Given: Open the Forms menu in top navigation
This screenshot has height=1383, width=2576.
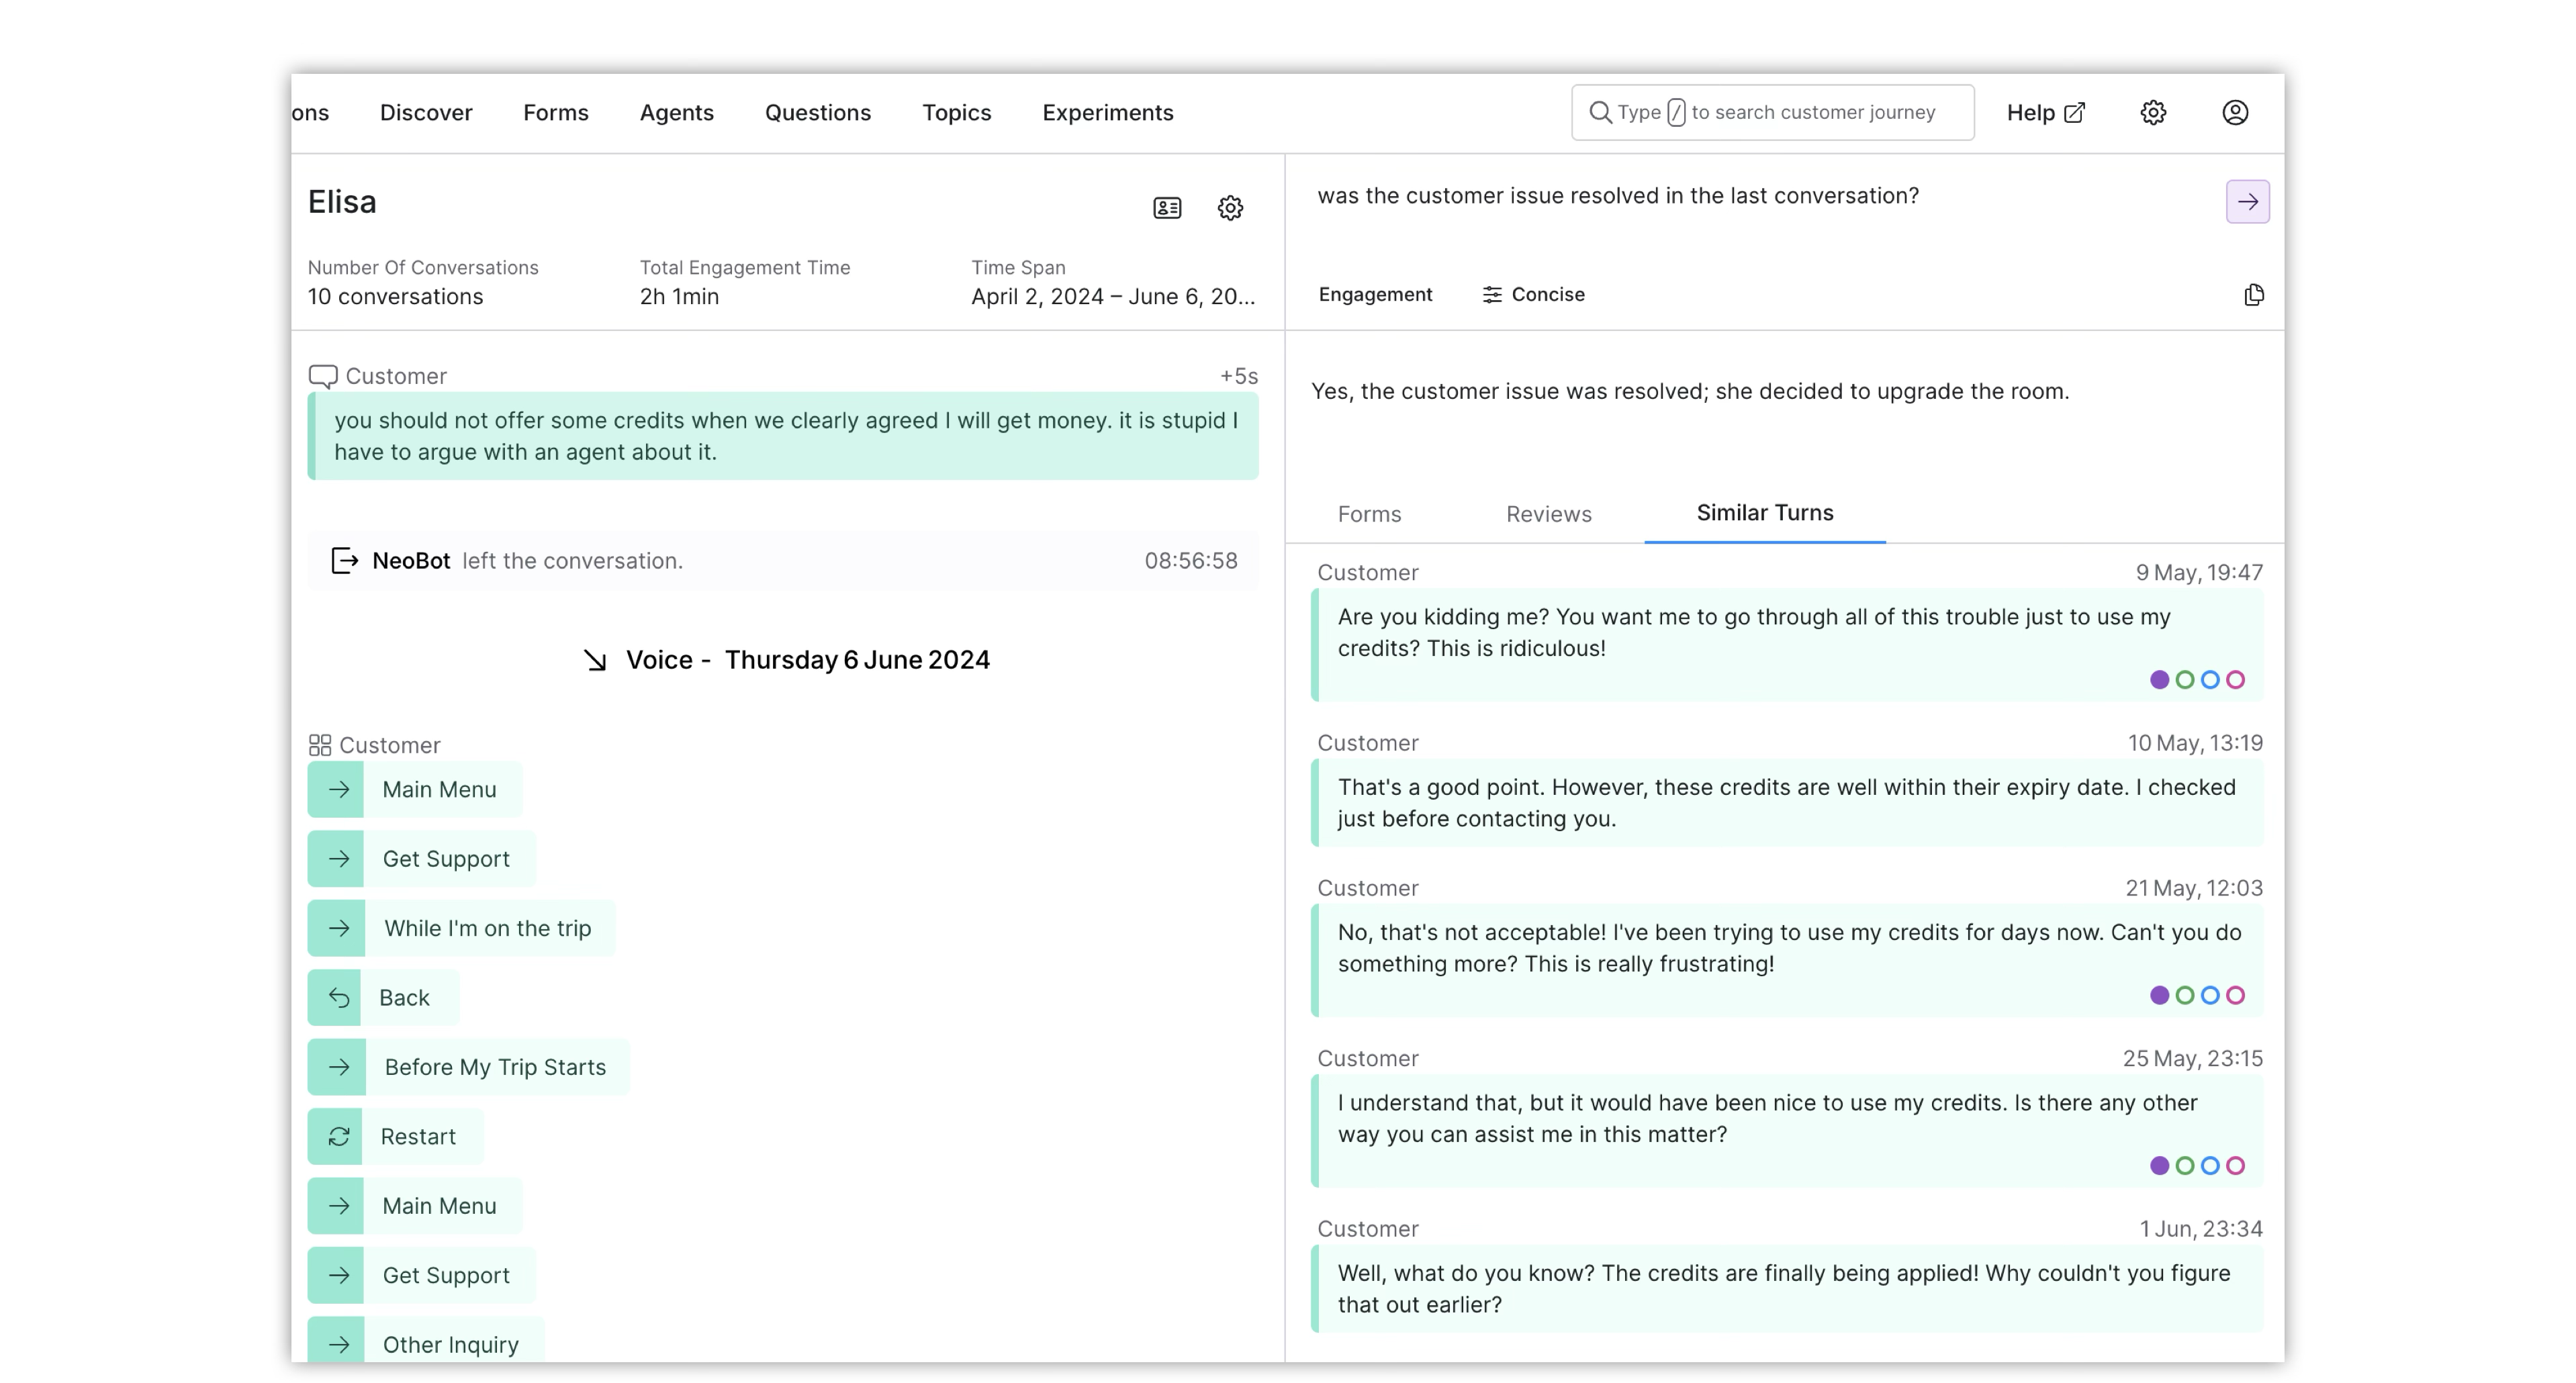Looking at the screenshot, I should 556,113.
